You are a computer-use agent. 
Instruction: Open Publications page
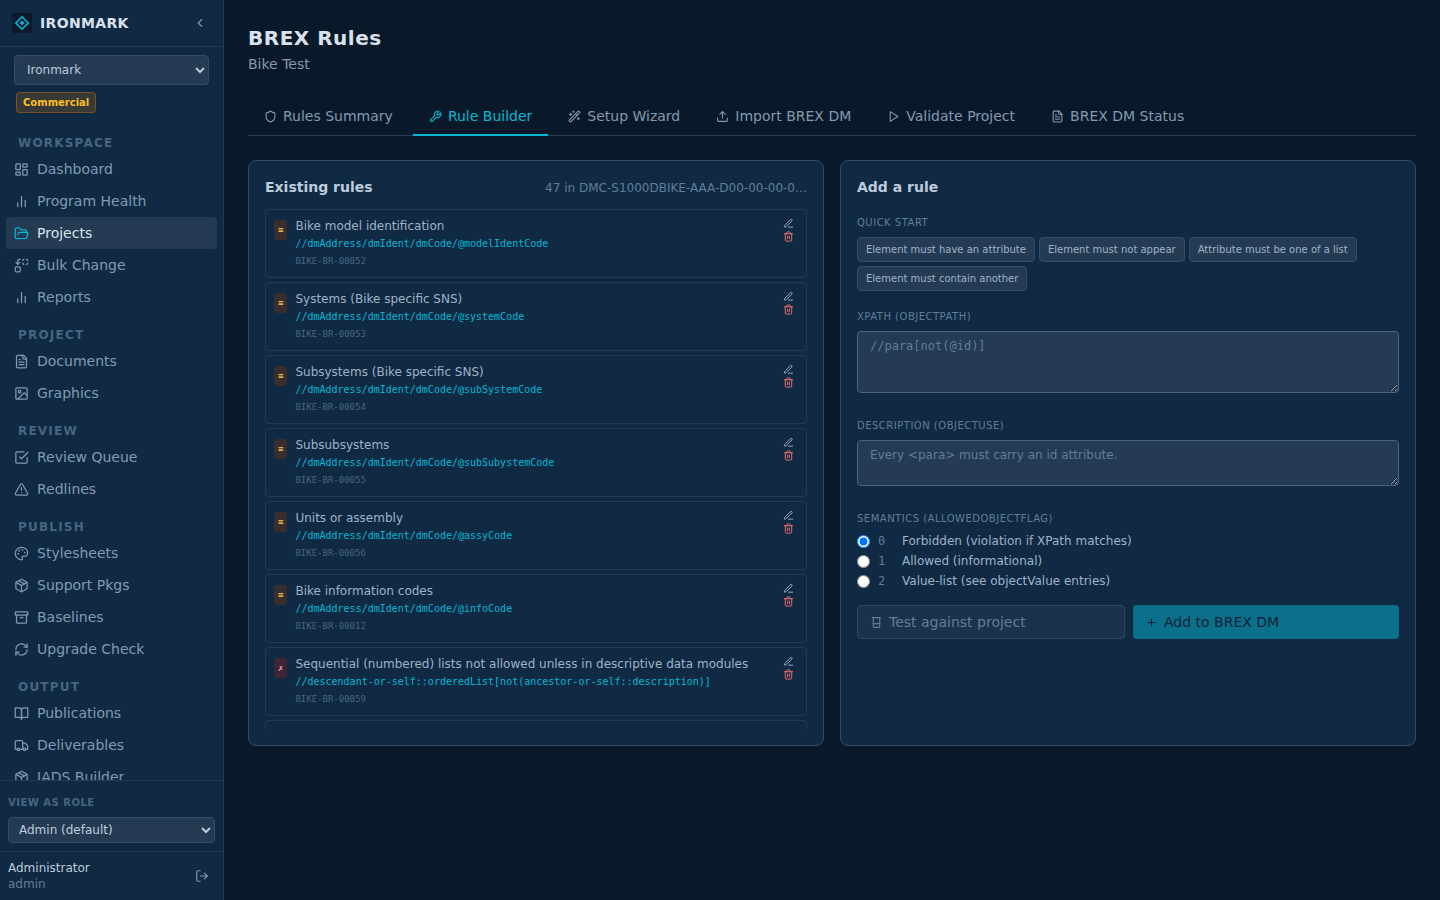click(111, 713)
